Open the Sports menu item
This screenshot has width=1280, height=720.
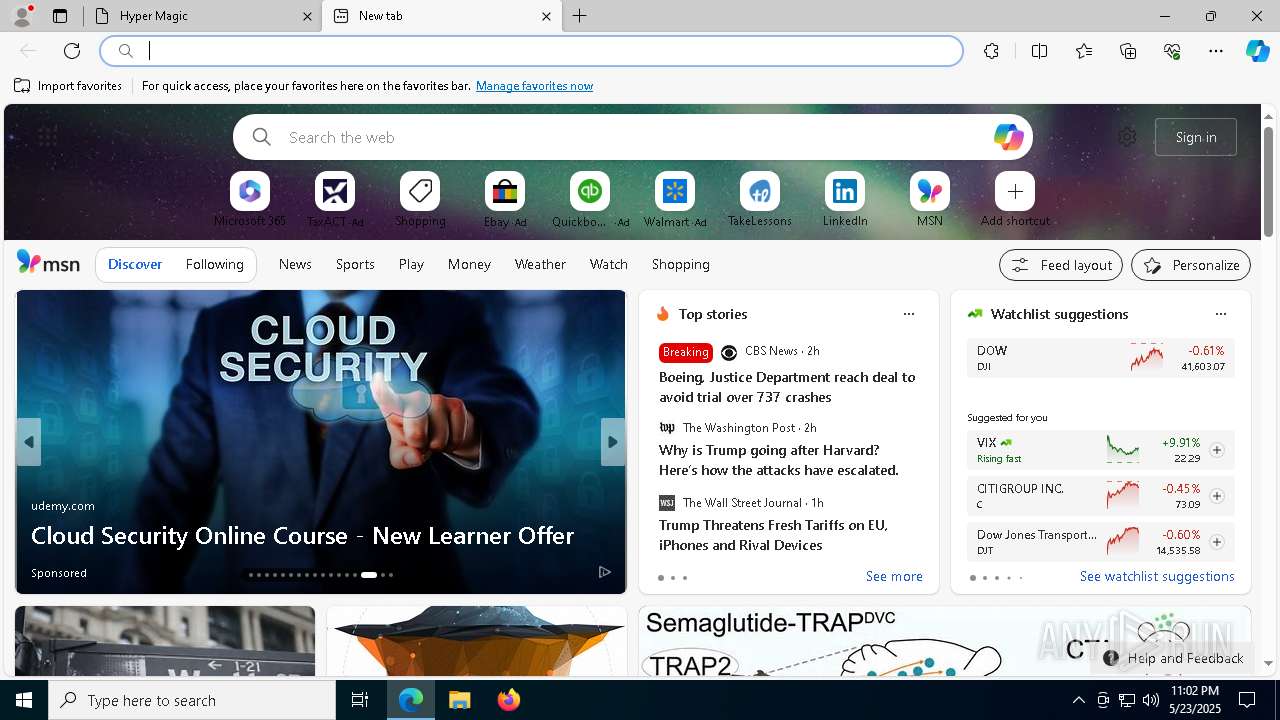click(x=355, y=264)
